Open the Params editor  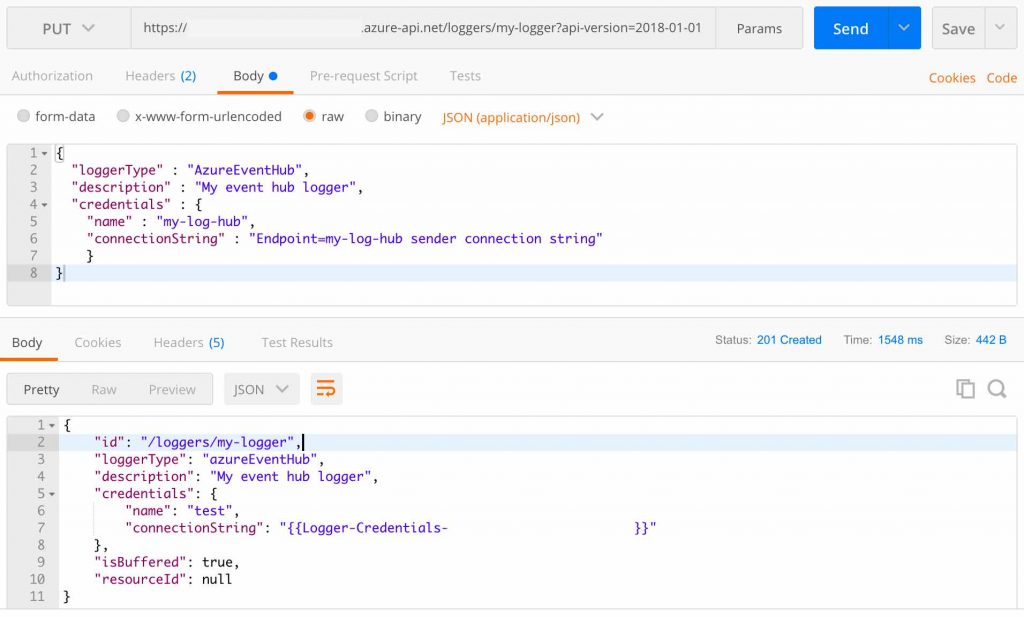(759, 28)
